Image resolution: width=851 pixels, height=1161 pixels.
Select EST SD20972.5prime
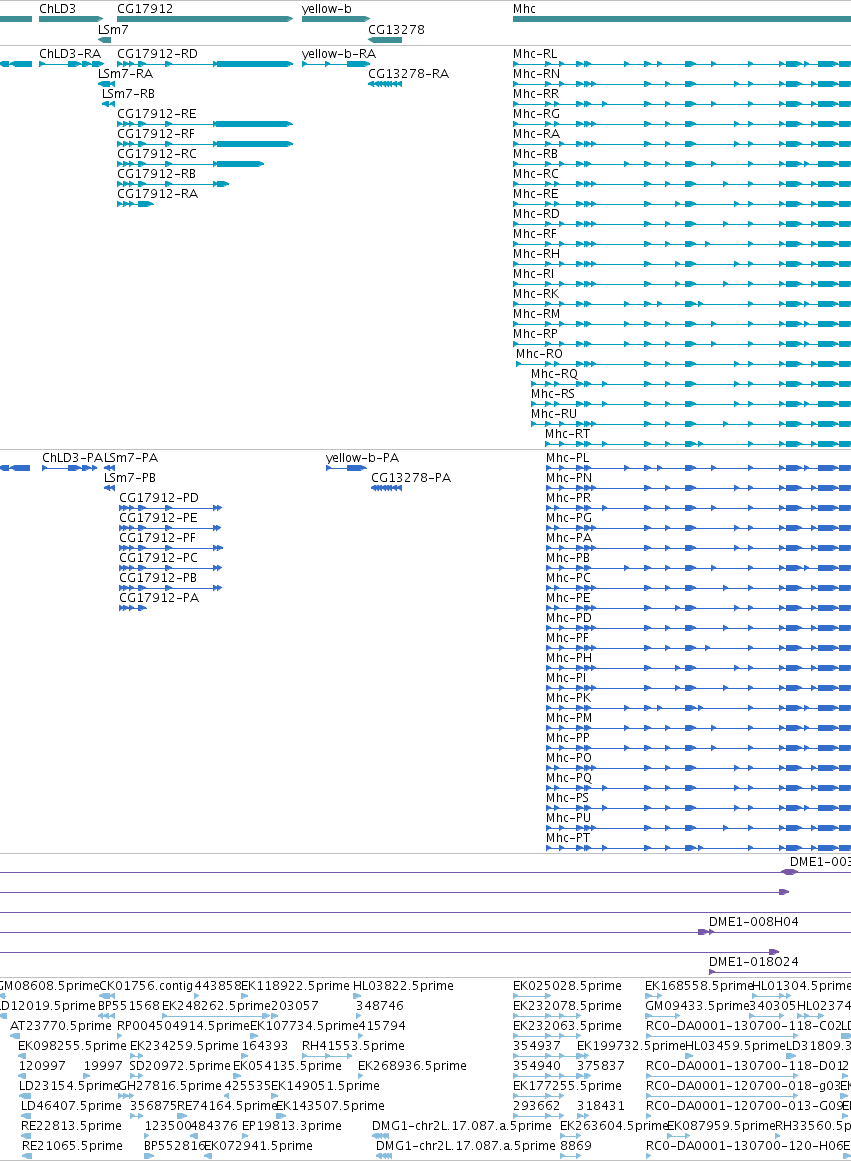pyautogui.click(x=180, y=1066)
